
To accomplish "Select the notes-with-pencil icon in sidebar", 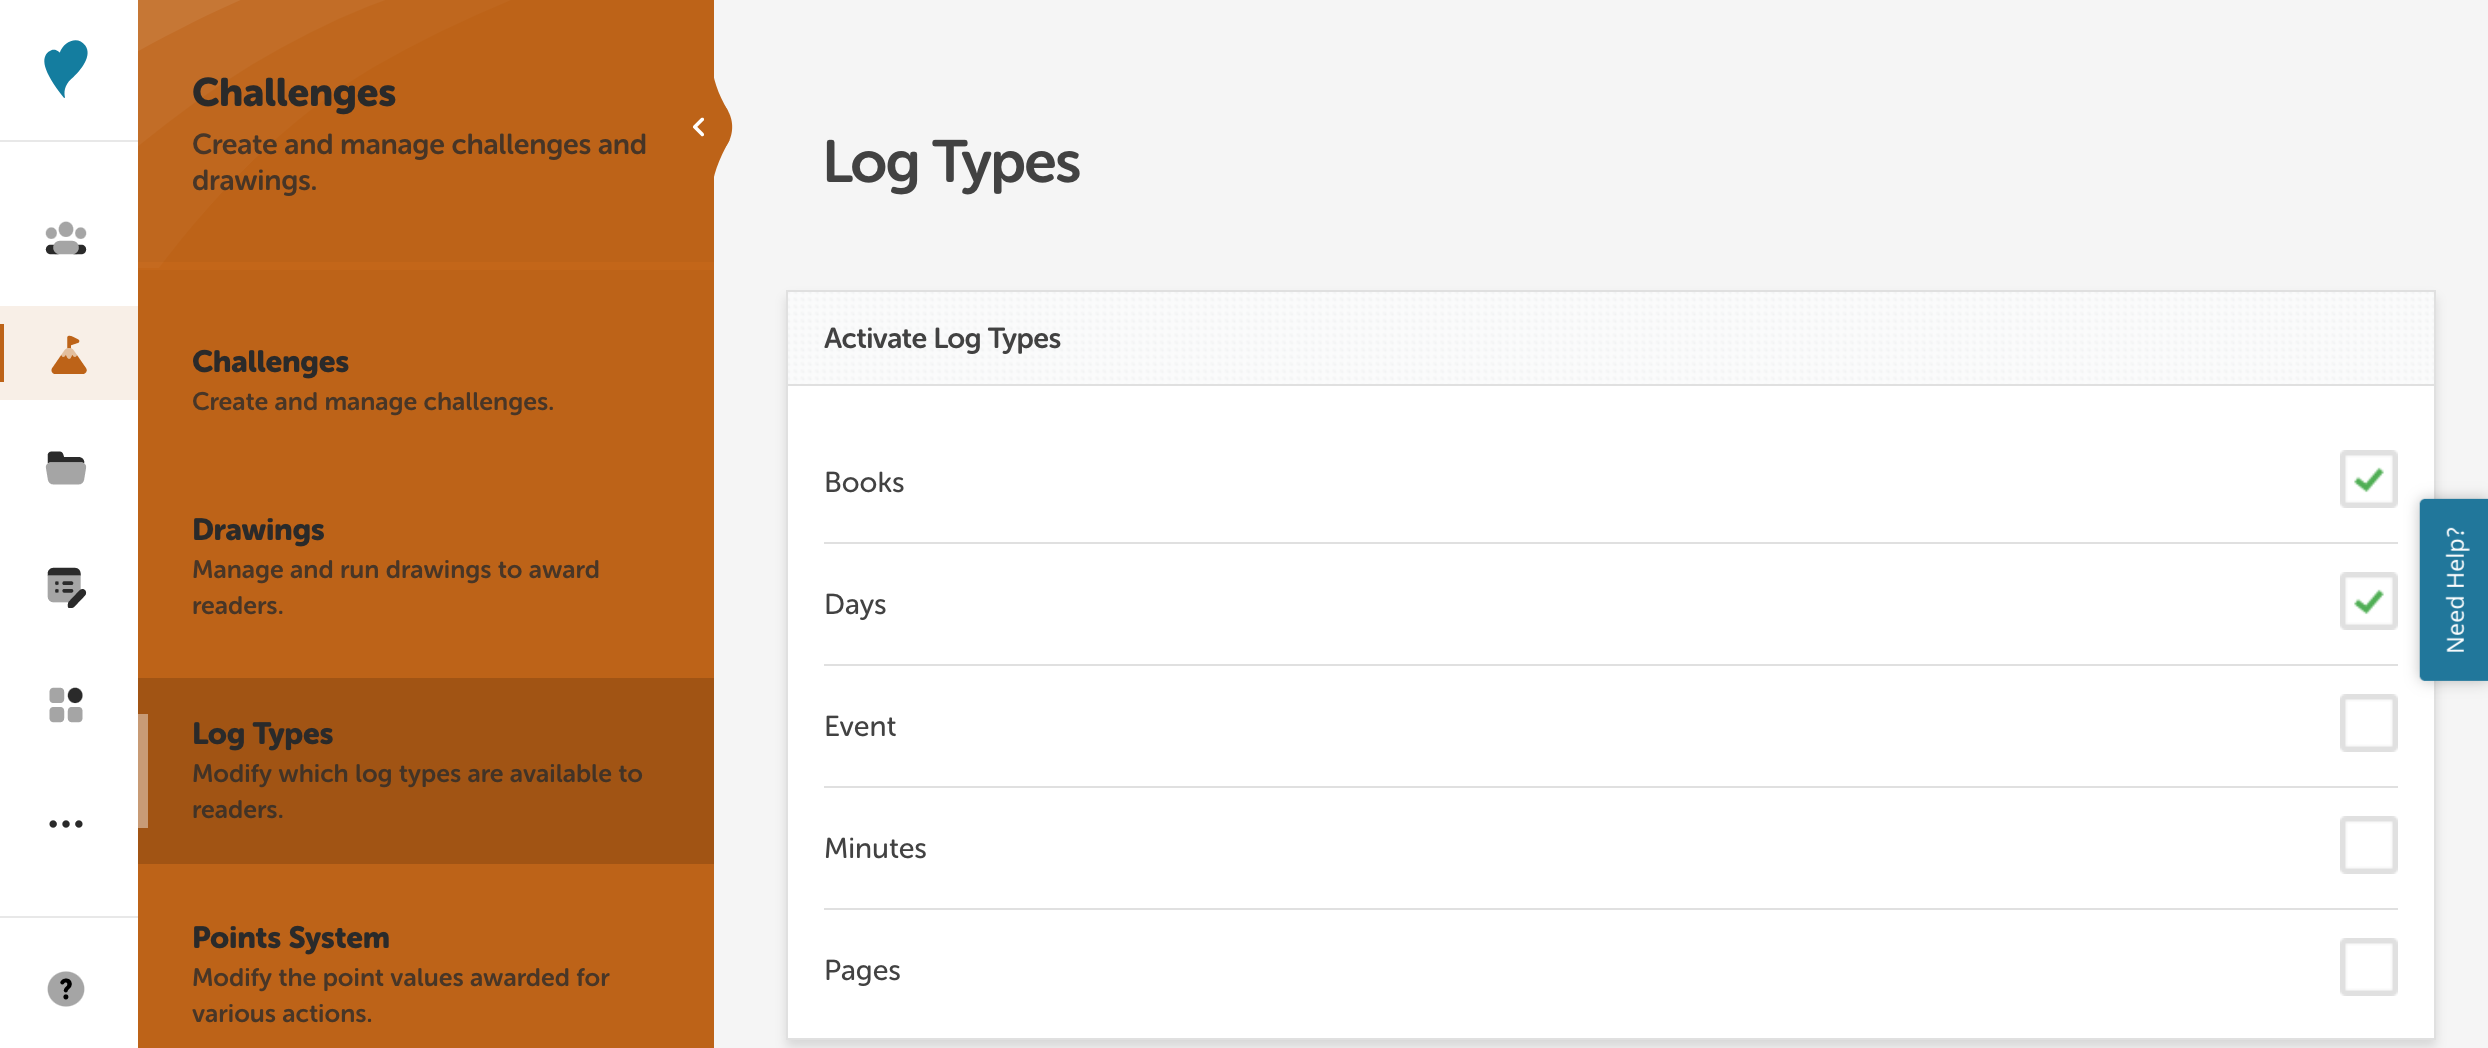I will click(x=64, y=588).
